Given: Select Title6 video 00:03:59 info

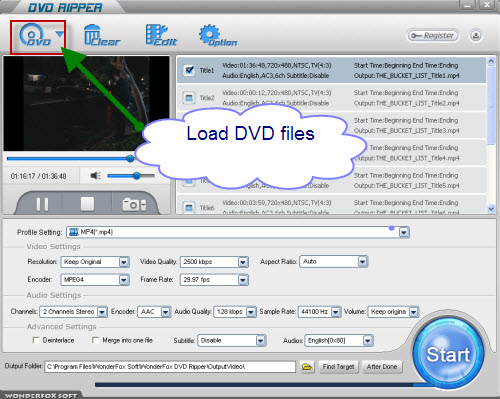Looking at the screenshot, I should 277,203.
